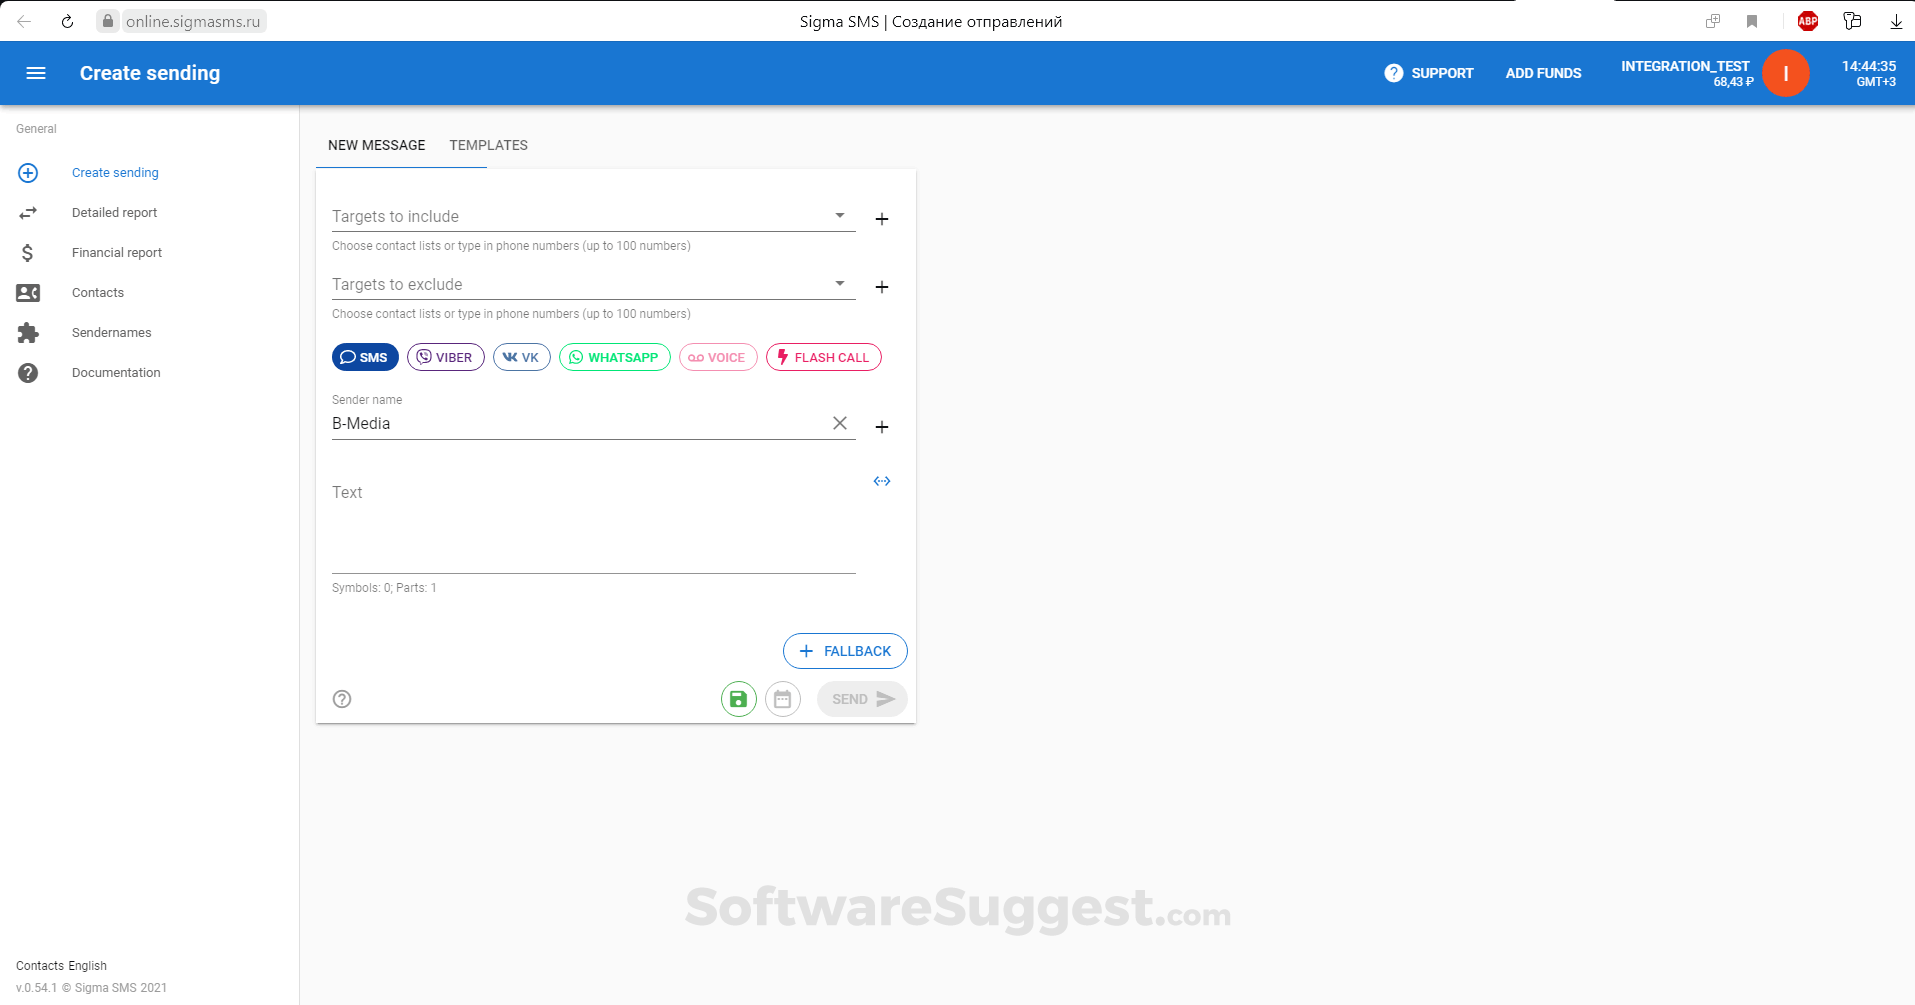Save the message draft via floppy icon

point(738,699)
